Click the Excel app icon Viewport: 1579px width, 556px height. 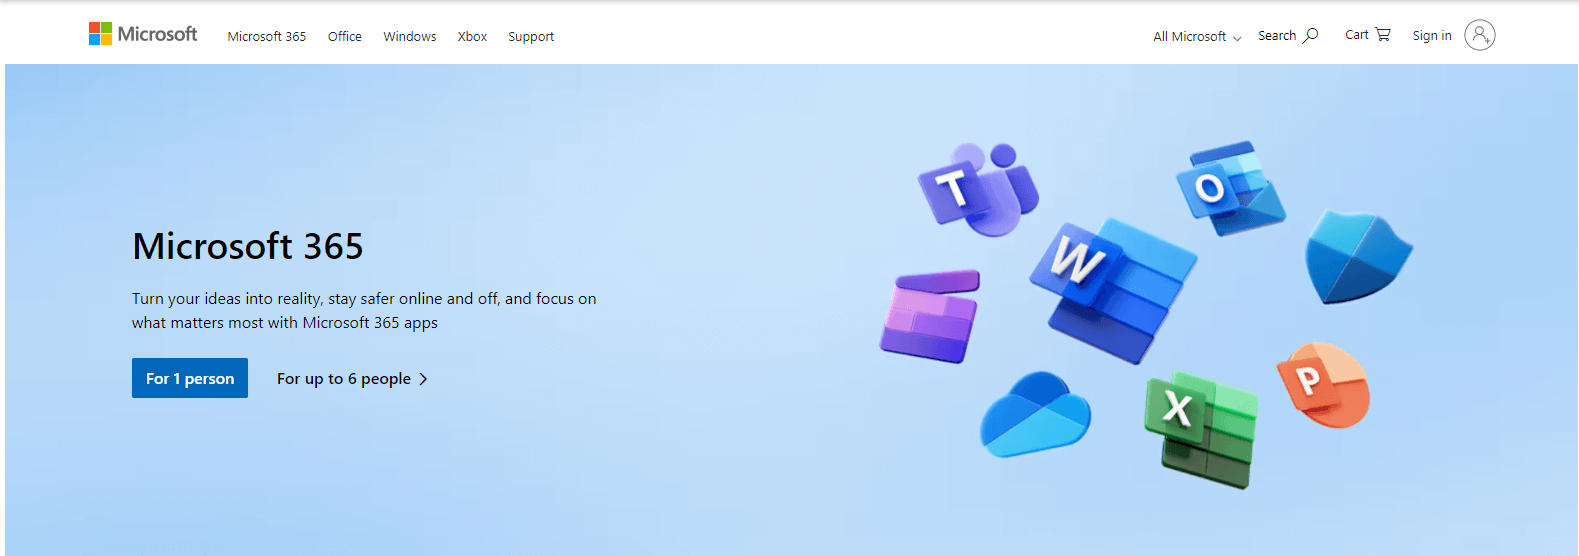pos(1202,428)
